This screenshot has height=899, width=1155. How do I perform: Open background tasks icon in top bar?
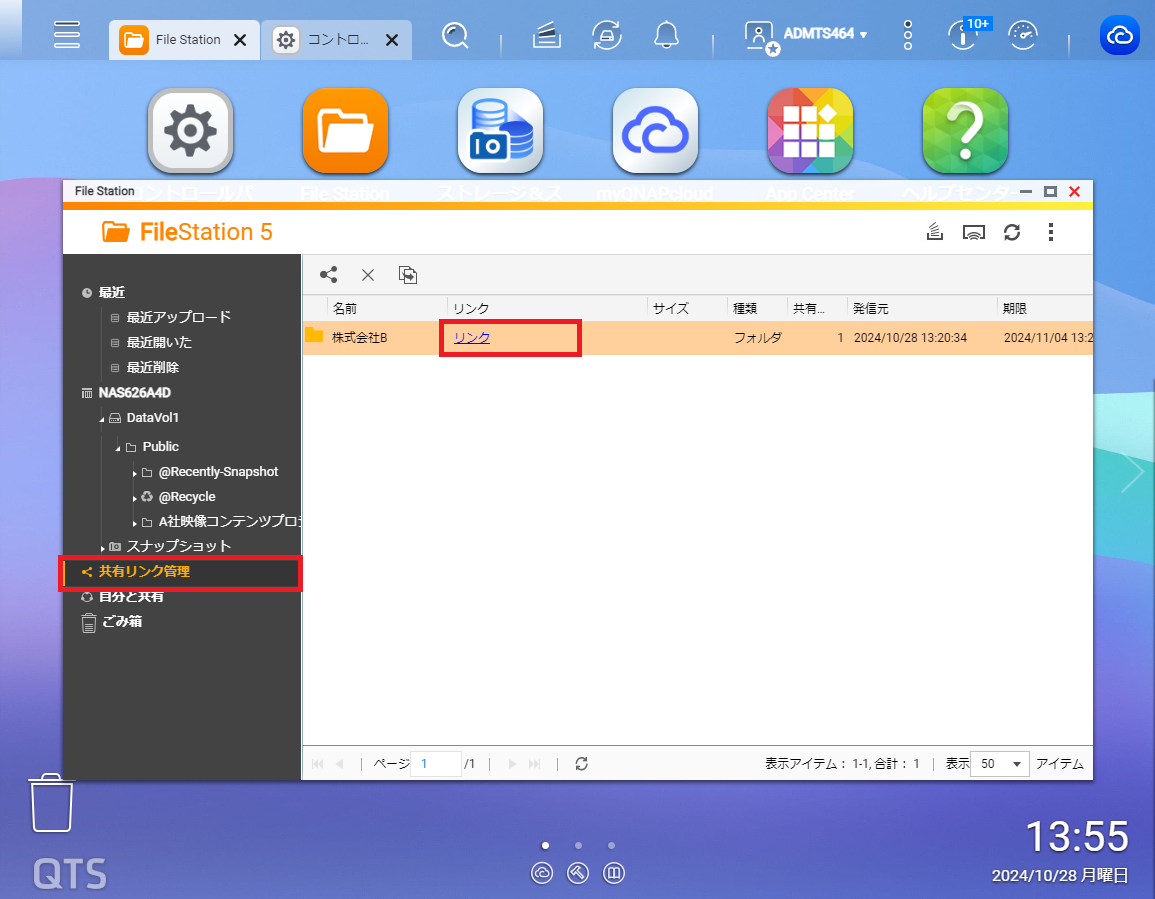547,35
